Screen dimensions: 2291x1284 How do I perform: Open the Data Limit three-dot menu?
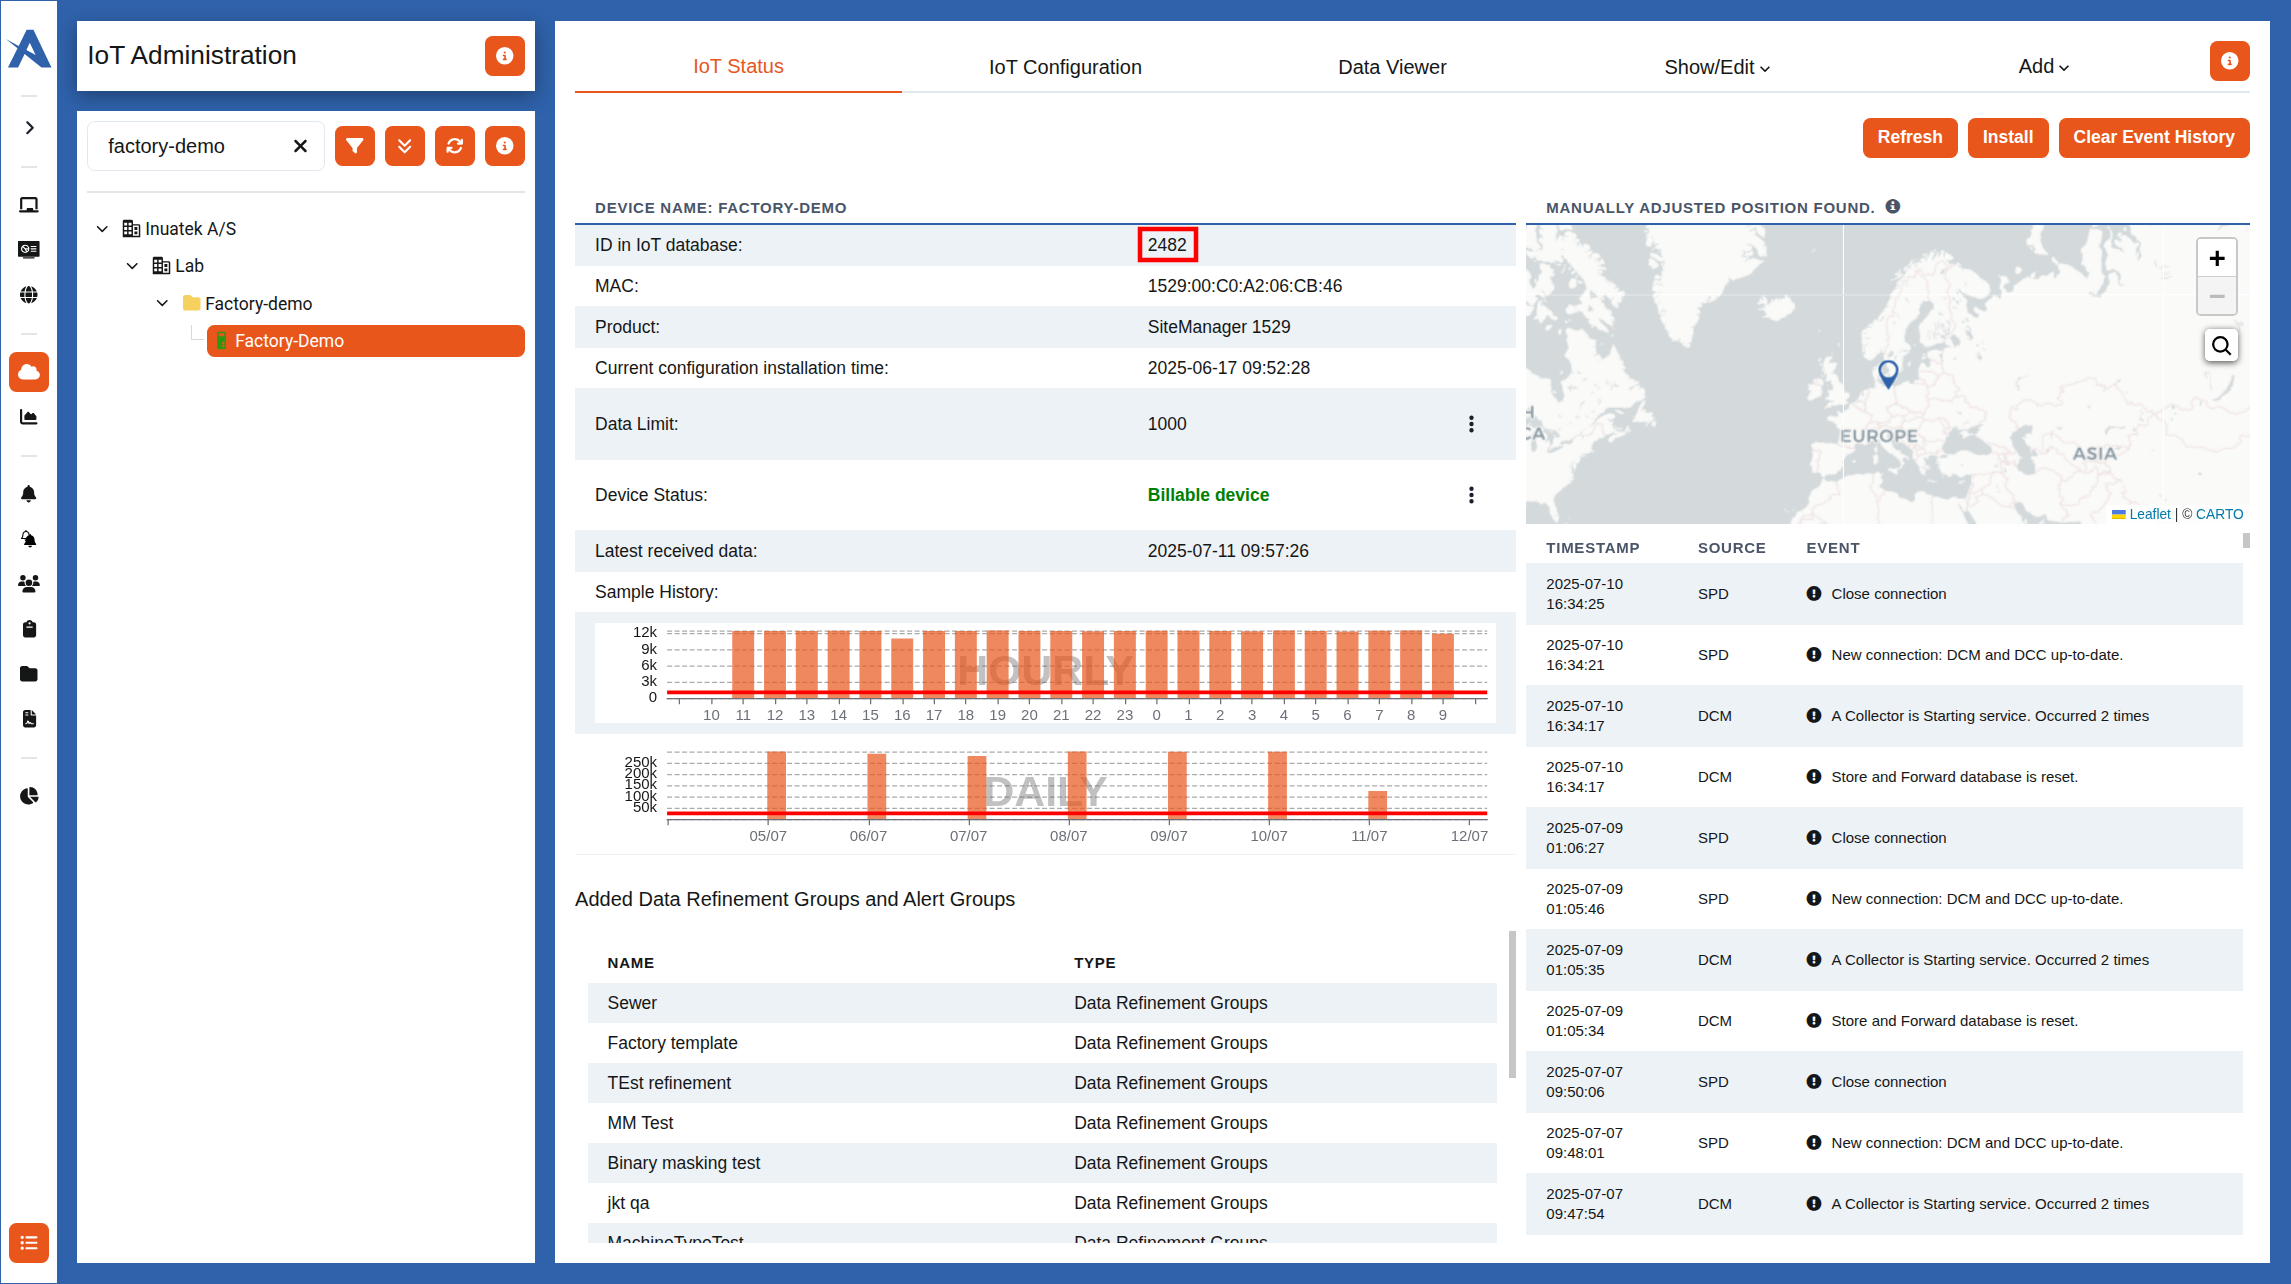pos(1471,424)
